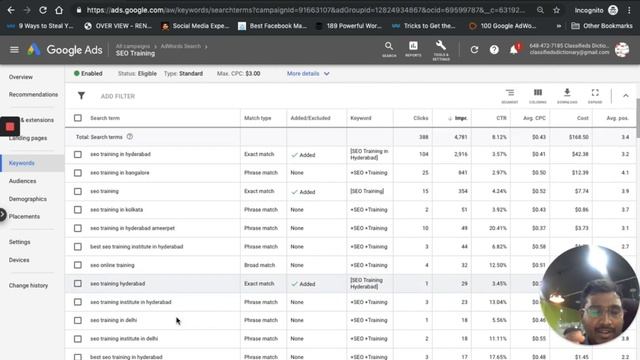Open the Segment tool icon
Screen dimensions: 640x360
coord(510,96)
